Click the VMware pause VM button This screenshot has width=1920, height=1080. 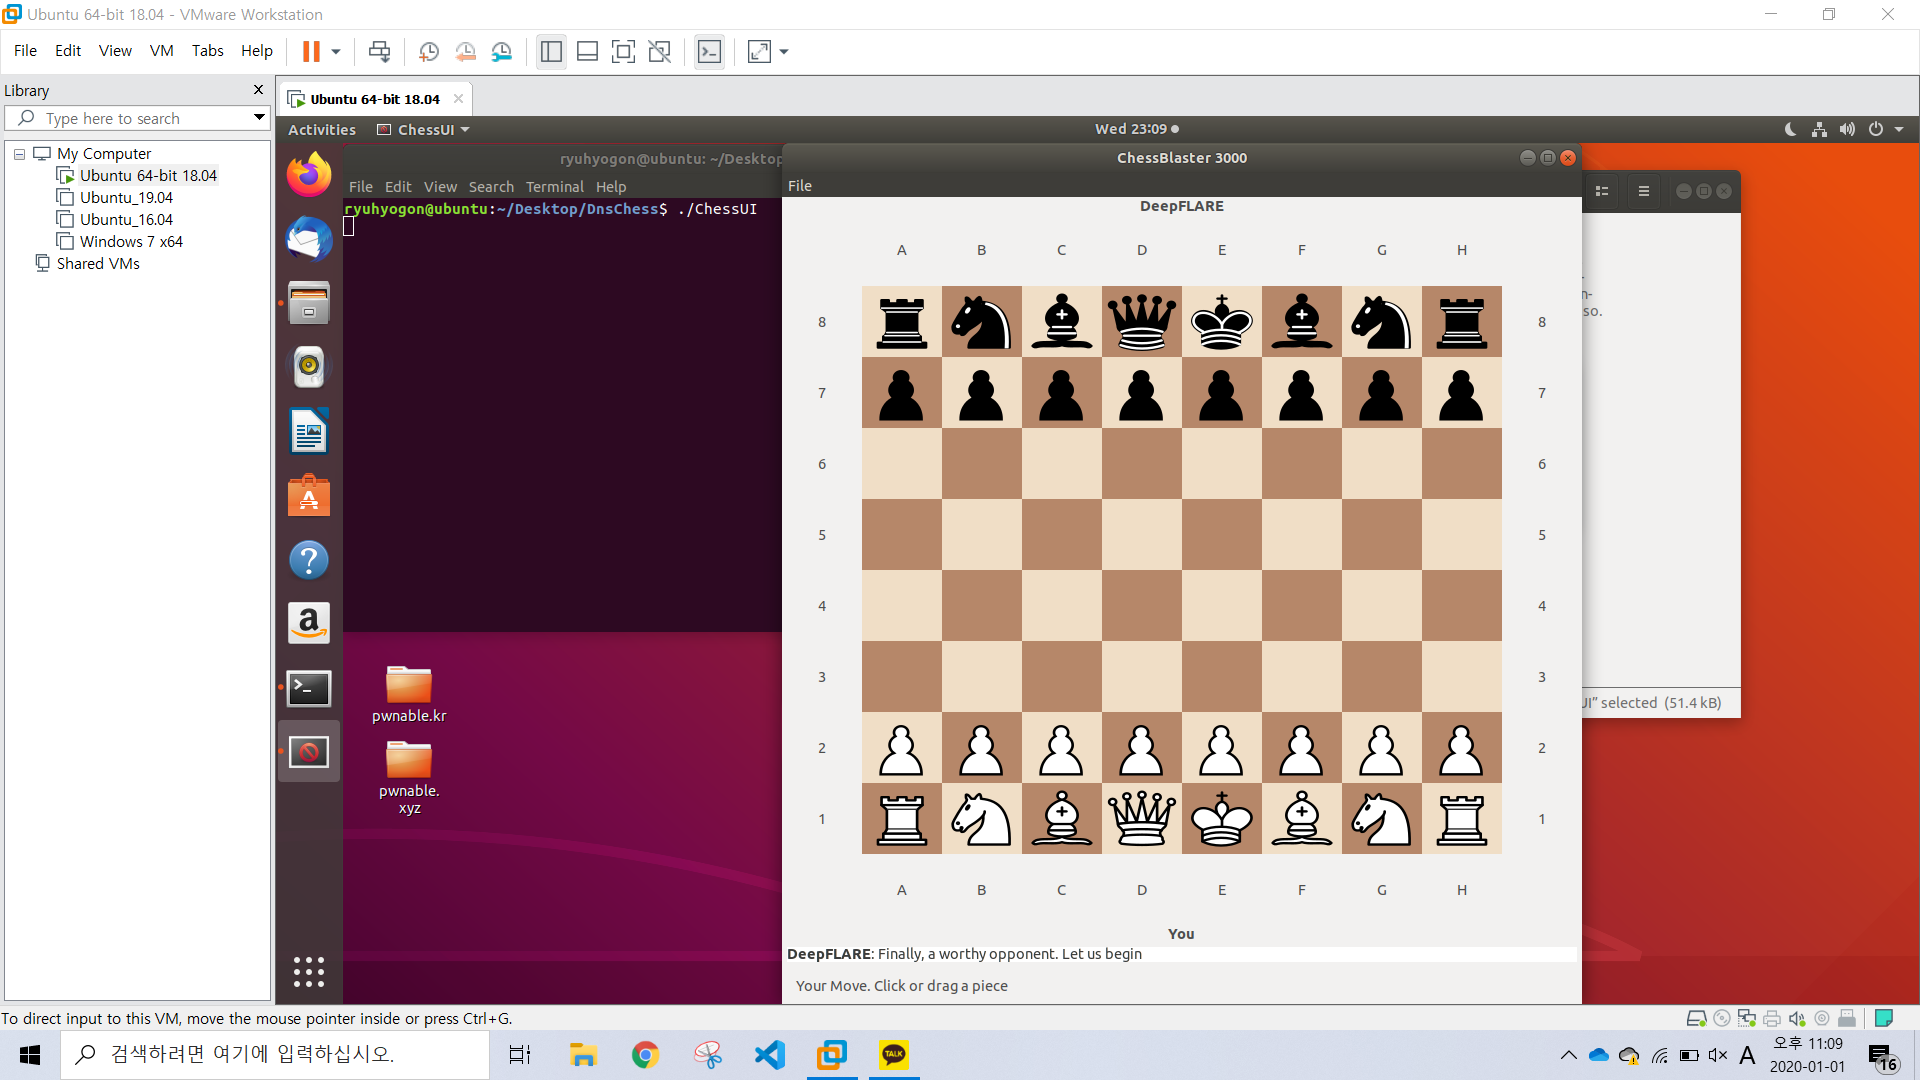tap(311, 51)
